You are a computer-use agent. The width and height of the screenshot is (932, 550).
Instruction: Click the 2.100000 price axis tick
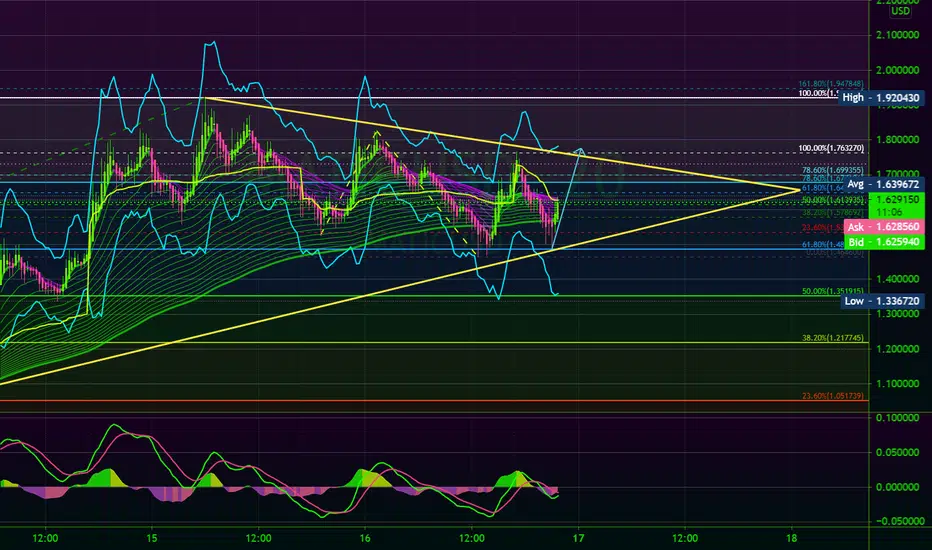[898, 35]
